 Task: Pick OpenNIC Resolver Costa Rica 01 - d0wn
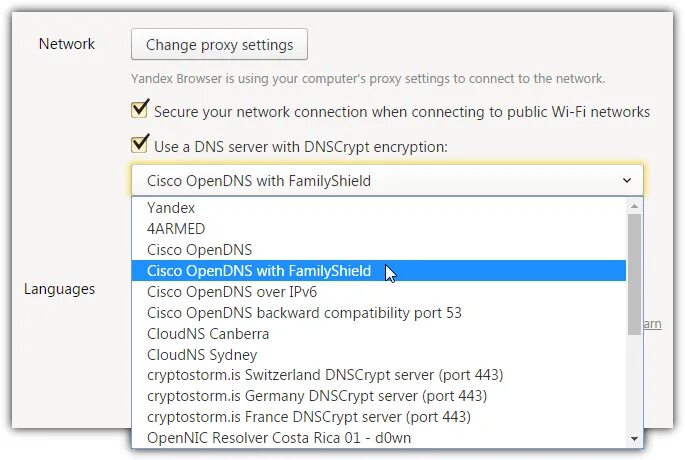pos(379,438)
